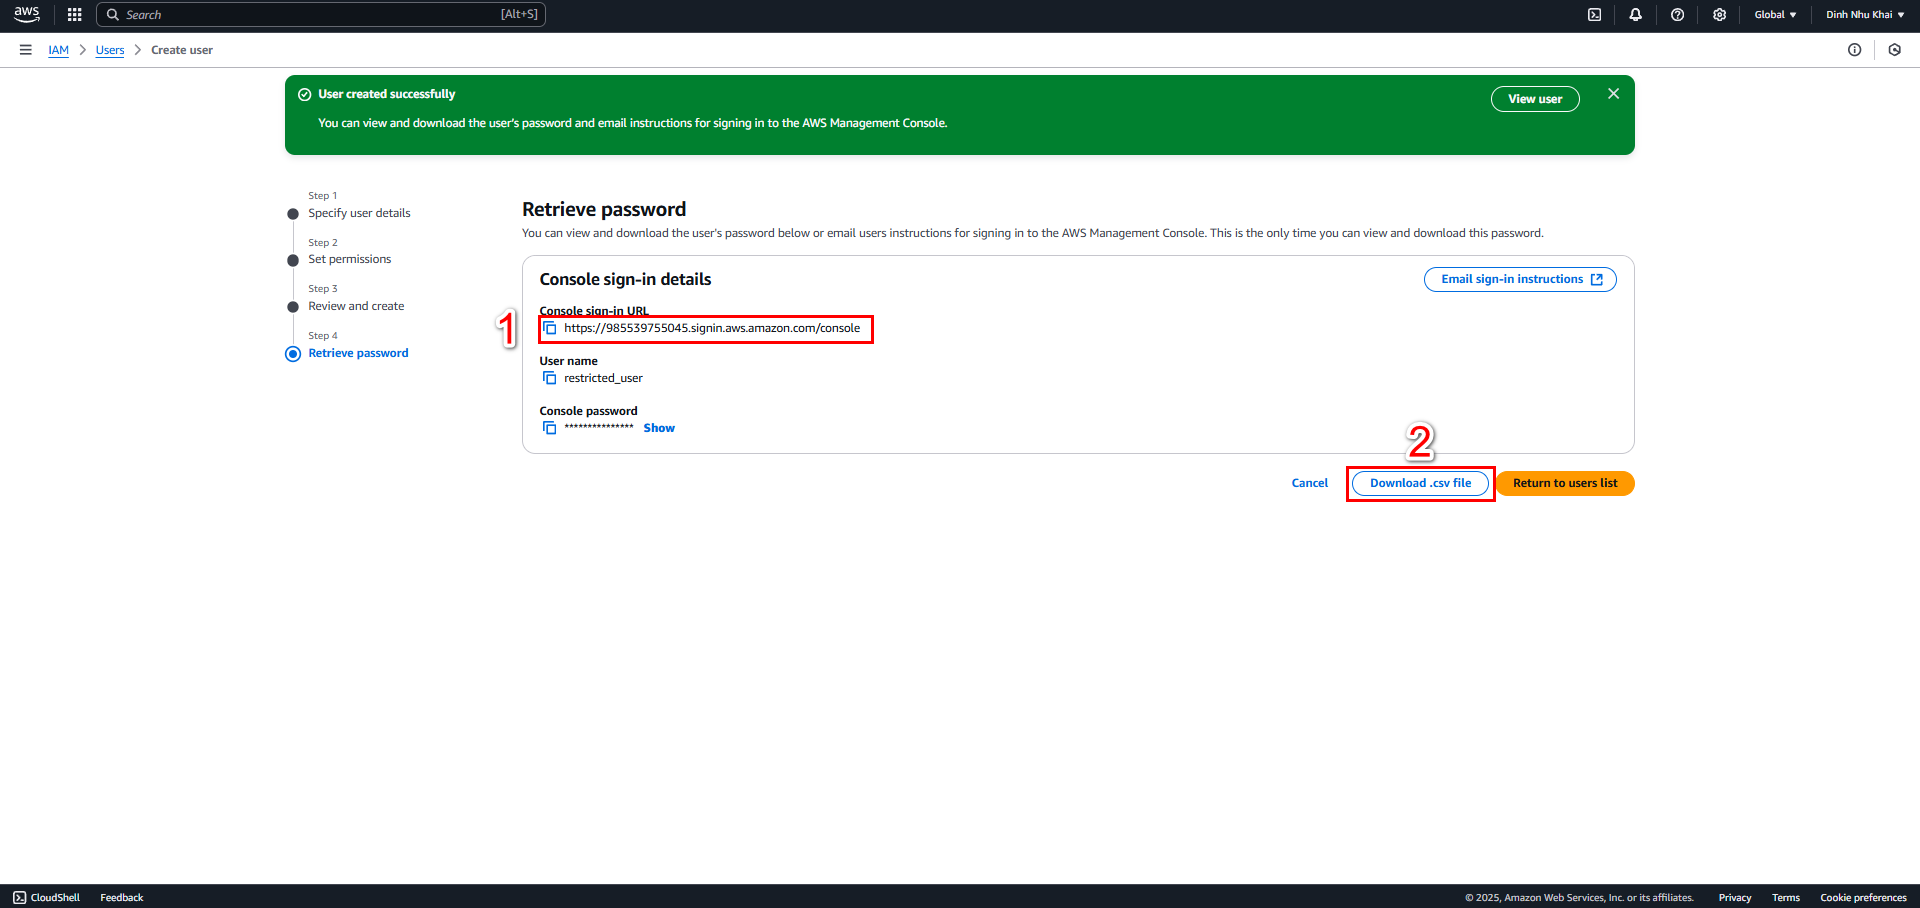Click the Review and create step
1920x908 pixels.
[356, 307]
